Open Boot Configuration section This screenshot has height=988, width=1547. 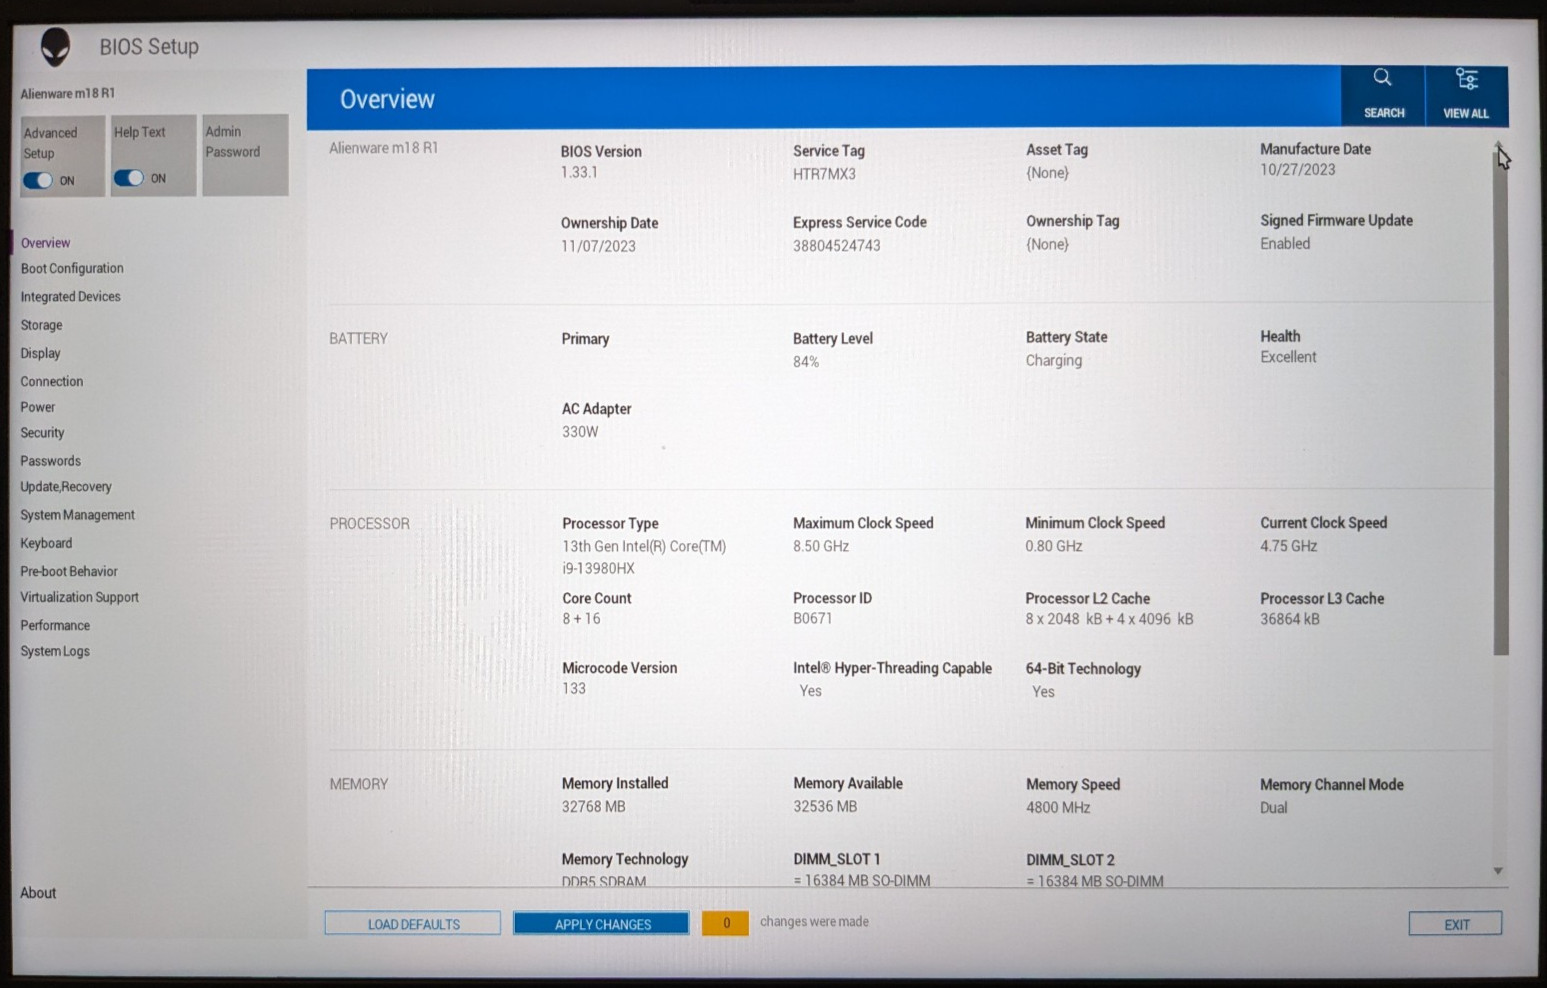72,269
